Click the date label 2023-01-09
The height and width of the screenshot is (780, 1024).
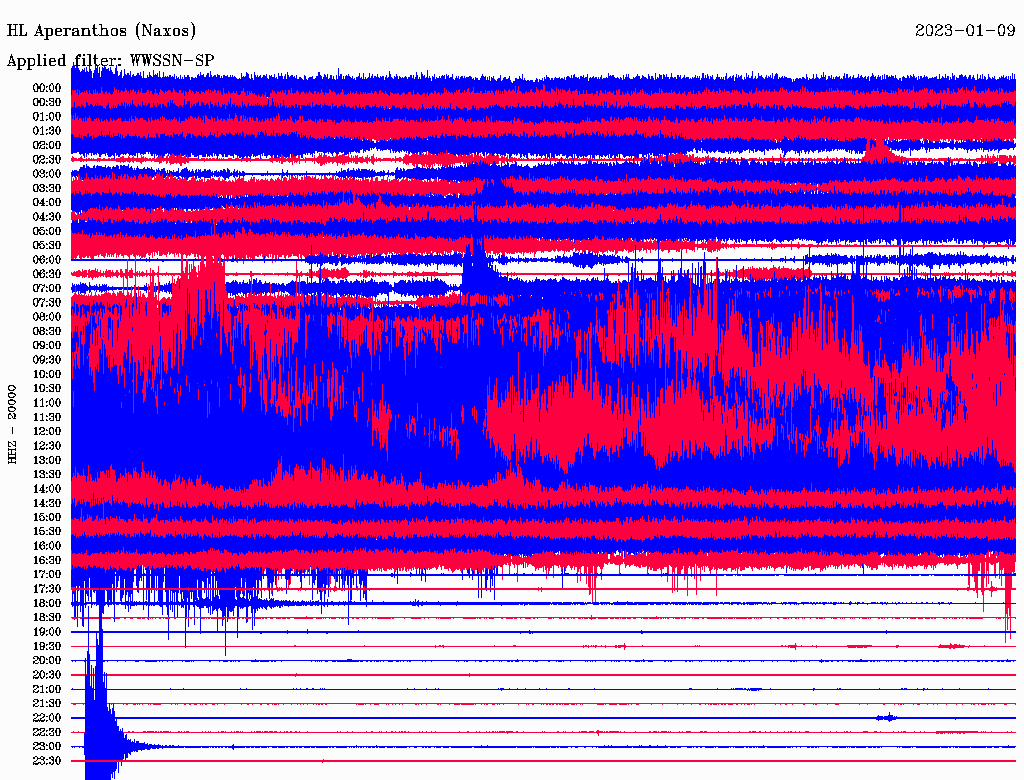[x=965, y=31]
